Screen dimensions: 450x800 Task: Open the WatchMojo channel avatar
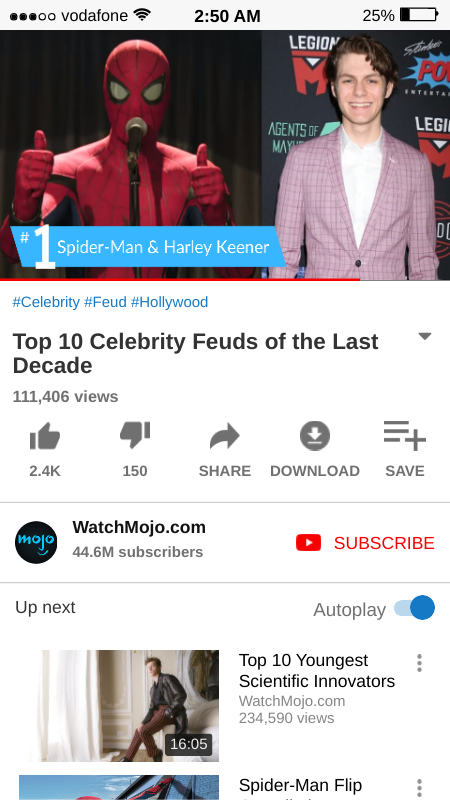pos(36,542)
